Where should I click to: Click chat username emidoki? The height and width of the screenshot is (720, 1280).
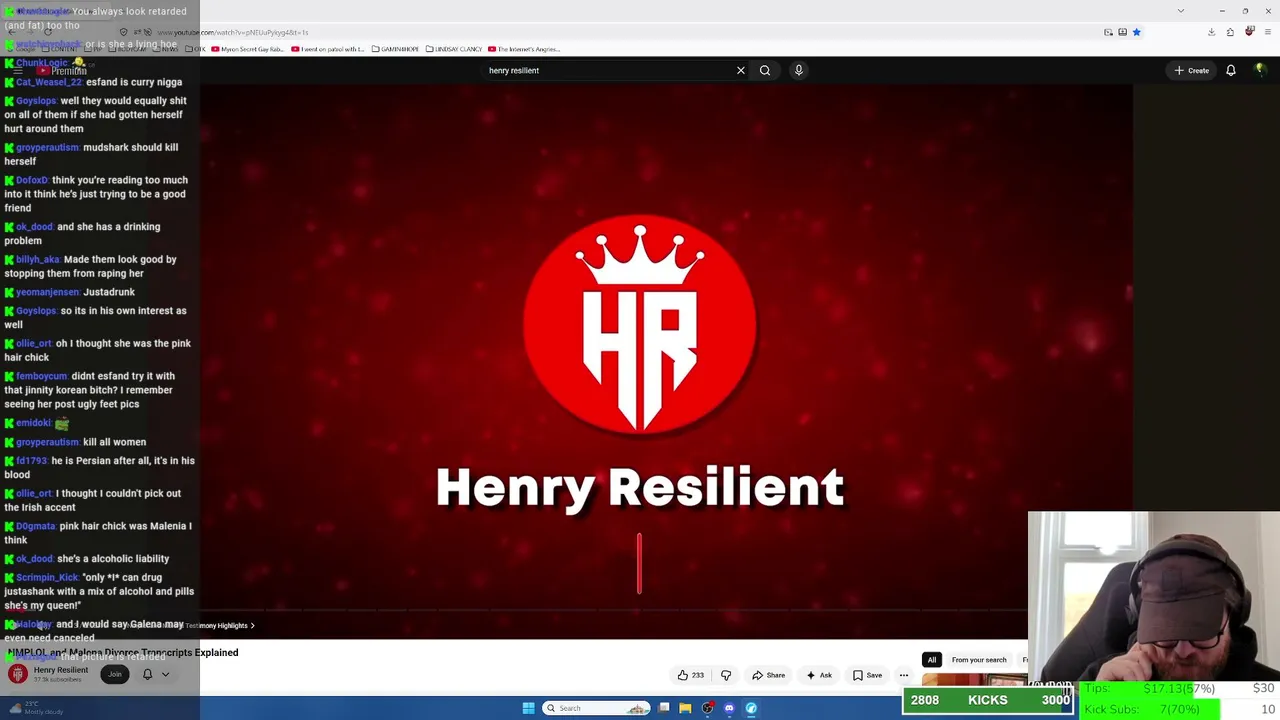tap(33, 423)
